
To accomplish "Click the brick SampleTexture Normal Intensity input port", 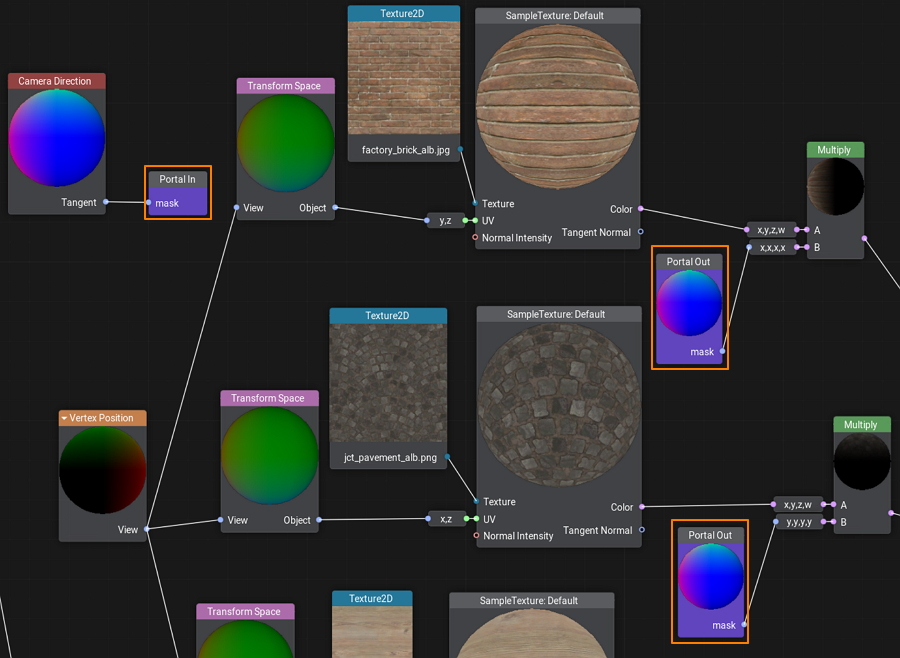I will tap(475, 238).
